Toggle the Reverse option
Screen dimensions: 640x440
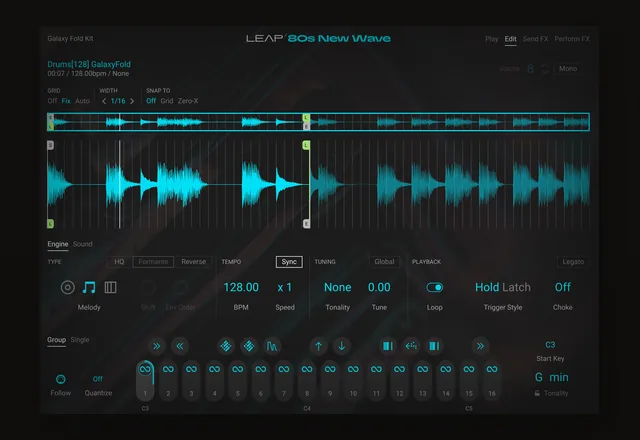tap(193, 262)
